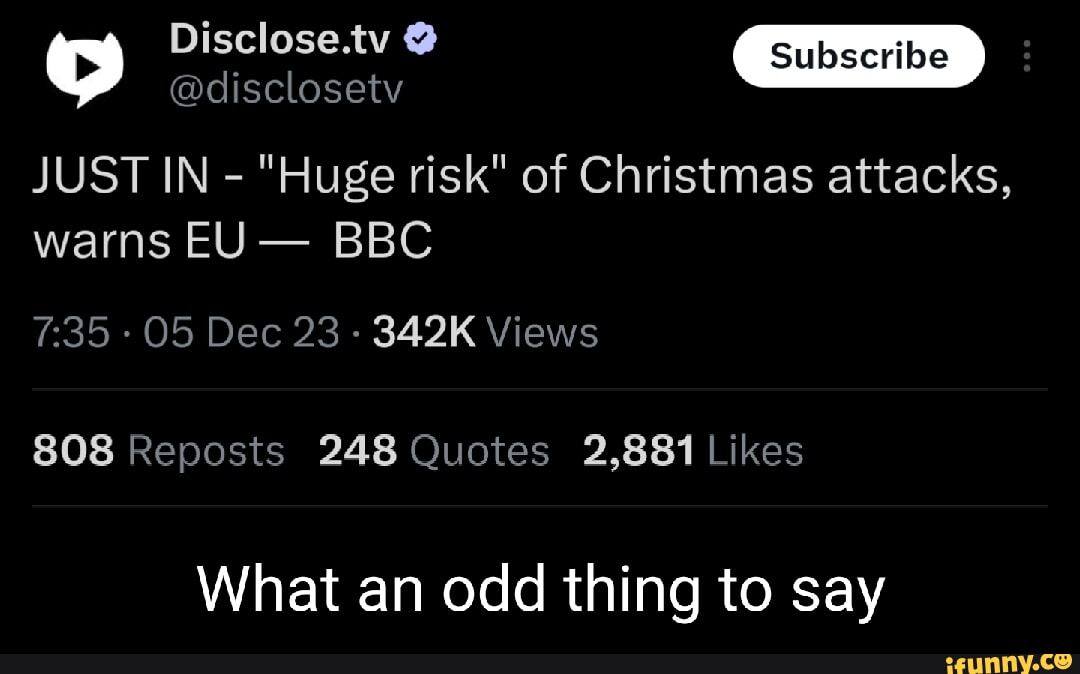Open the three-dot more options menu
Viewport: 1080px width, 674px height.
click(1028, 57)
